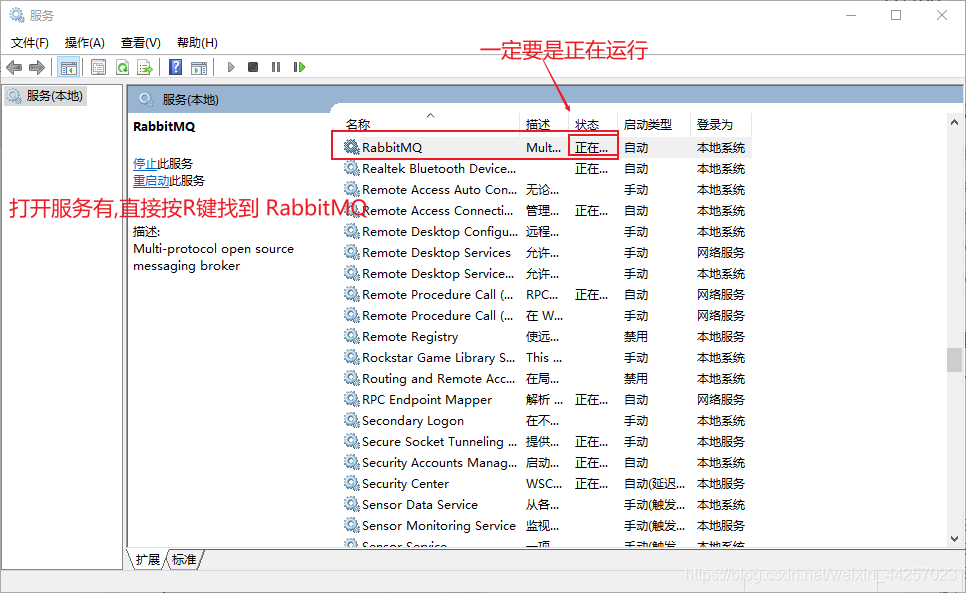Image resolution: width=966 pixels, height=593 pixels.
Task: Click the 重启动 service link
Action: [151, 180]
